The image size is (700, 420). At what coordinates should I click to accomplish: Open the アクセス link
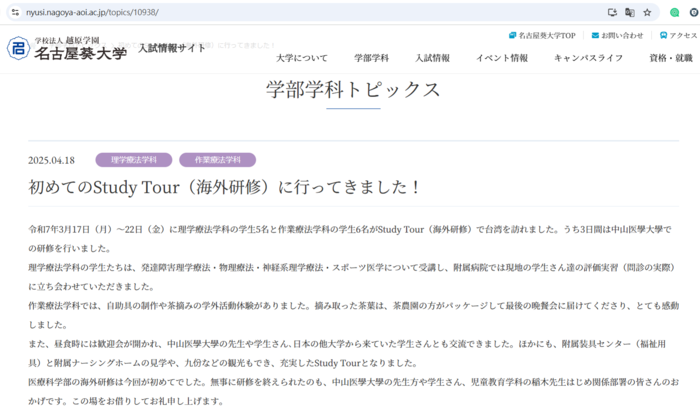click(x=683, y=36)
